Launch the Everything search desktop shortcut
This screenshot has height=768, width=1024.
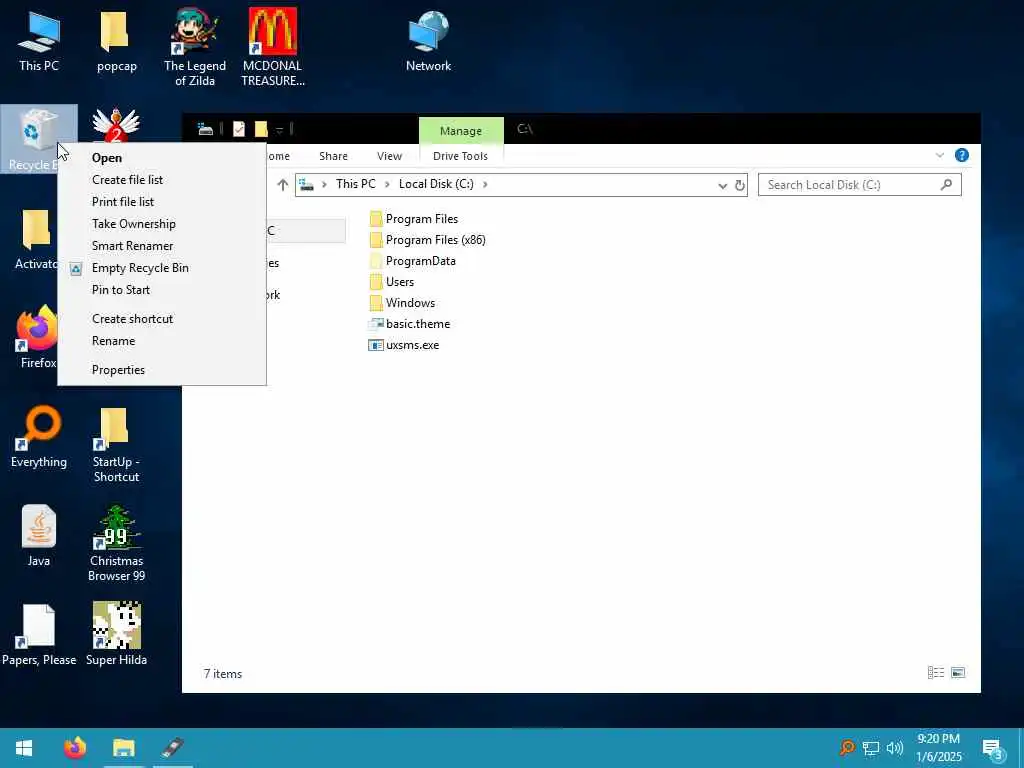(x=39, y=436)
